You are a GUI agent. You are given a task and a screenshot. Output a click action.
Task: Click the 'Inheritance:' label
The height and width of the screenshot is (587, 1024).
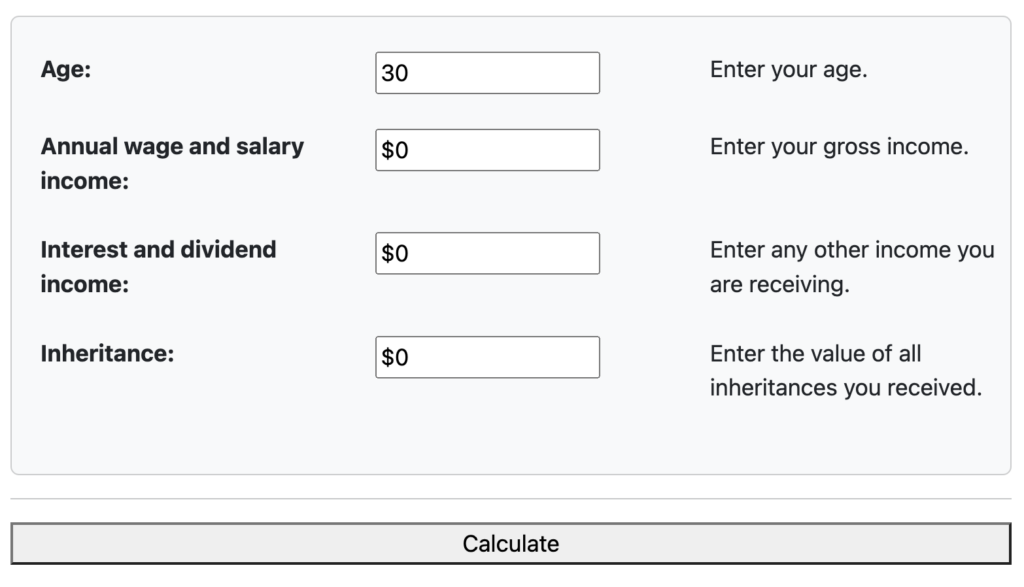(107, 354)
